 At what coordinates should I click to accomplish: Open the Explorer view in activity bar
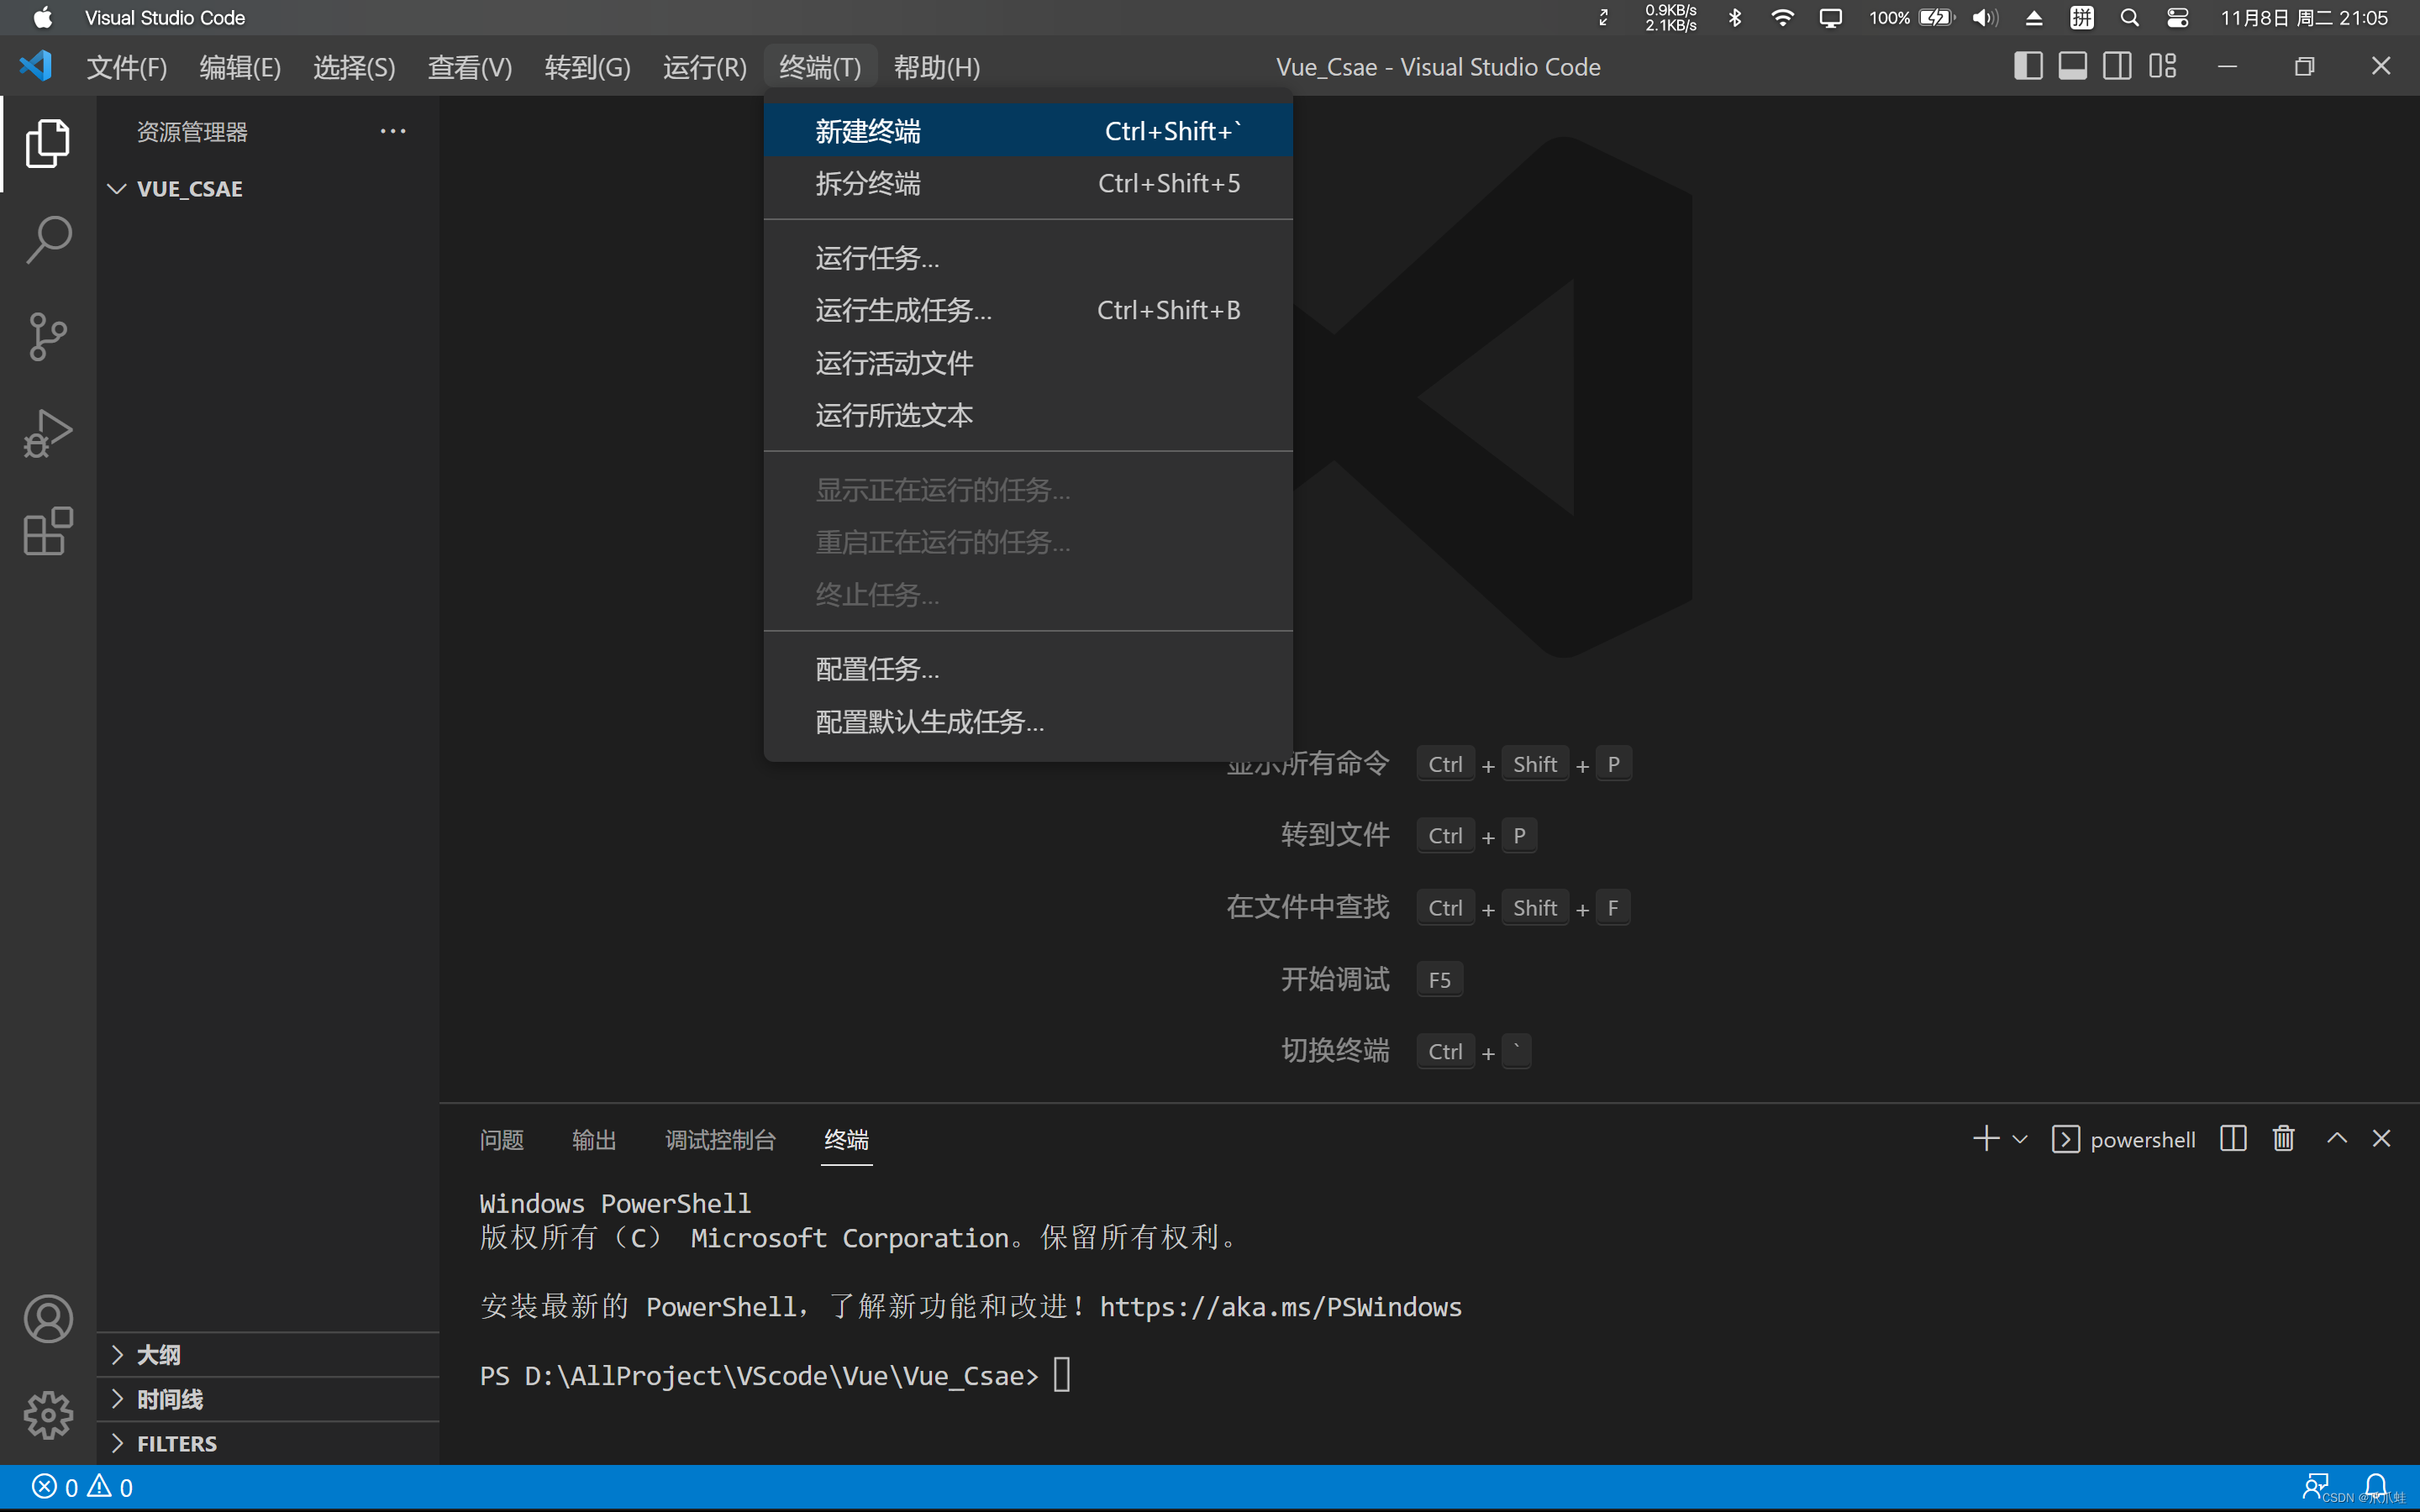pyautogui.click(x=47, y=143)
